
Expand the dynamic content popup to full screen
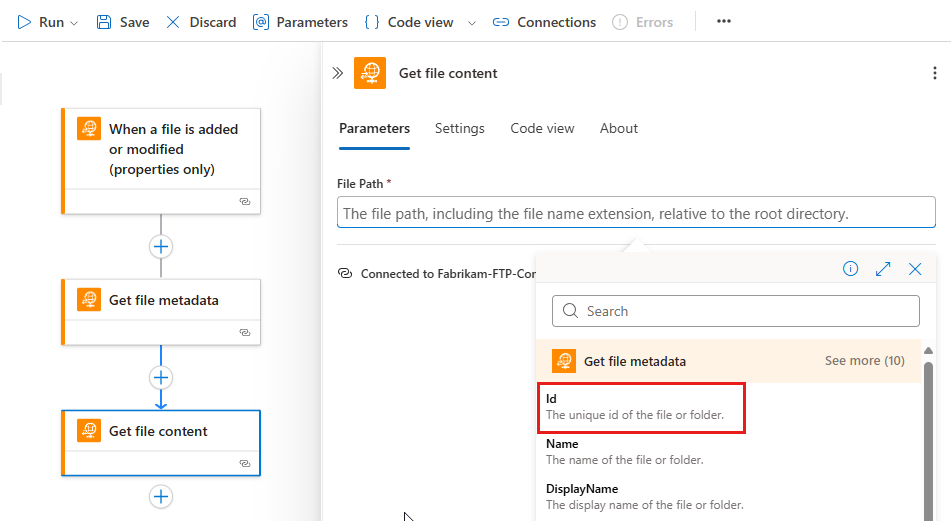tap(883, 269)
